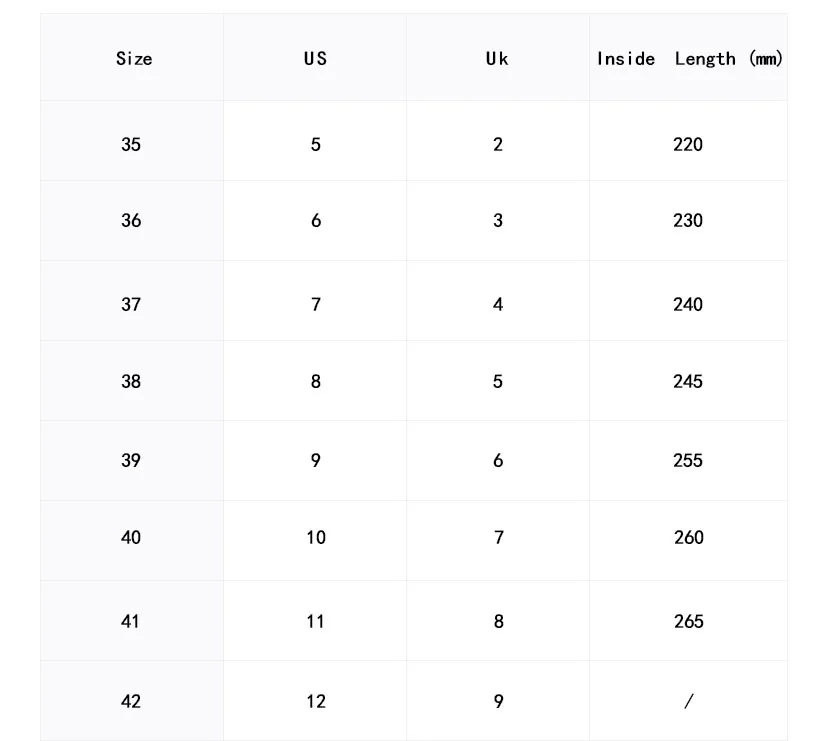This screenshot has height=741, width=828.
Task: Click size 39 in the table
Action: pyautogui.click(x=131, y=460)
